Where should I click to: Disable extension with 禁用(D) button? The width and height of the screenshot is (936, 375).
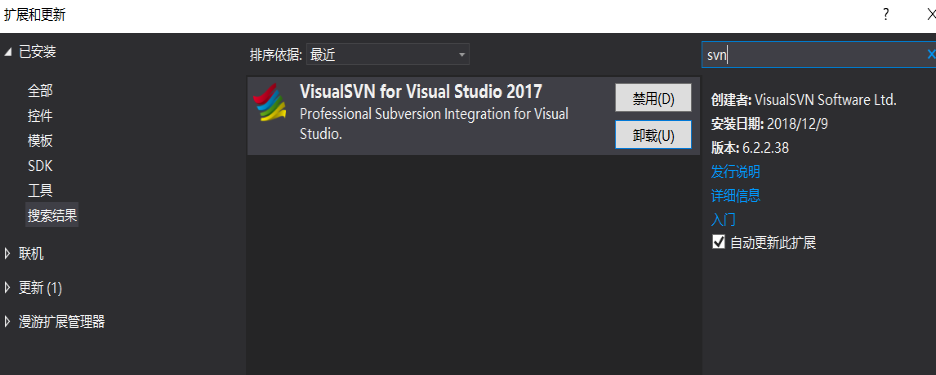653,98
